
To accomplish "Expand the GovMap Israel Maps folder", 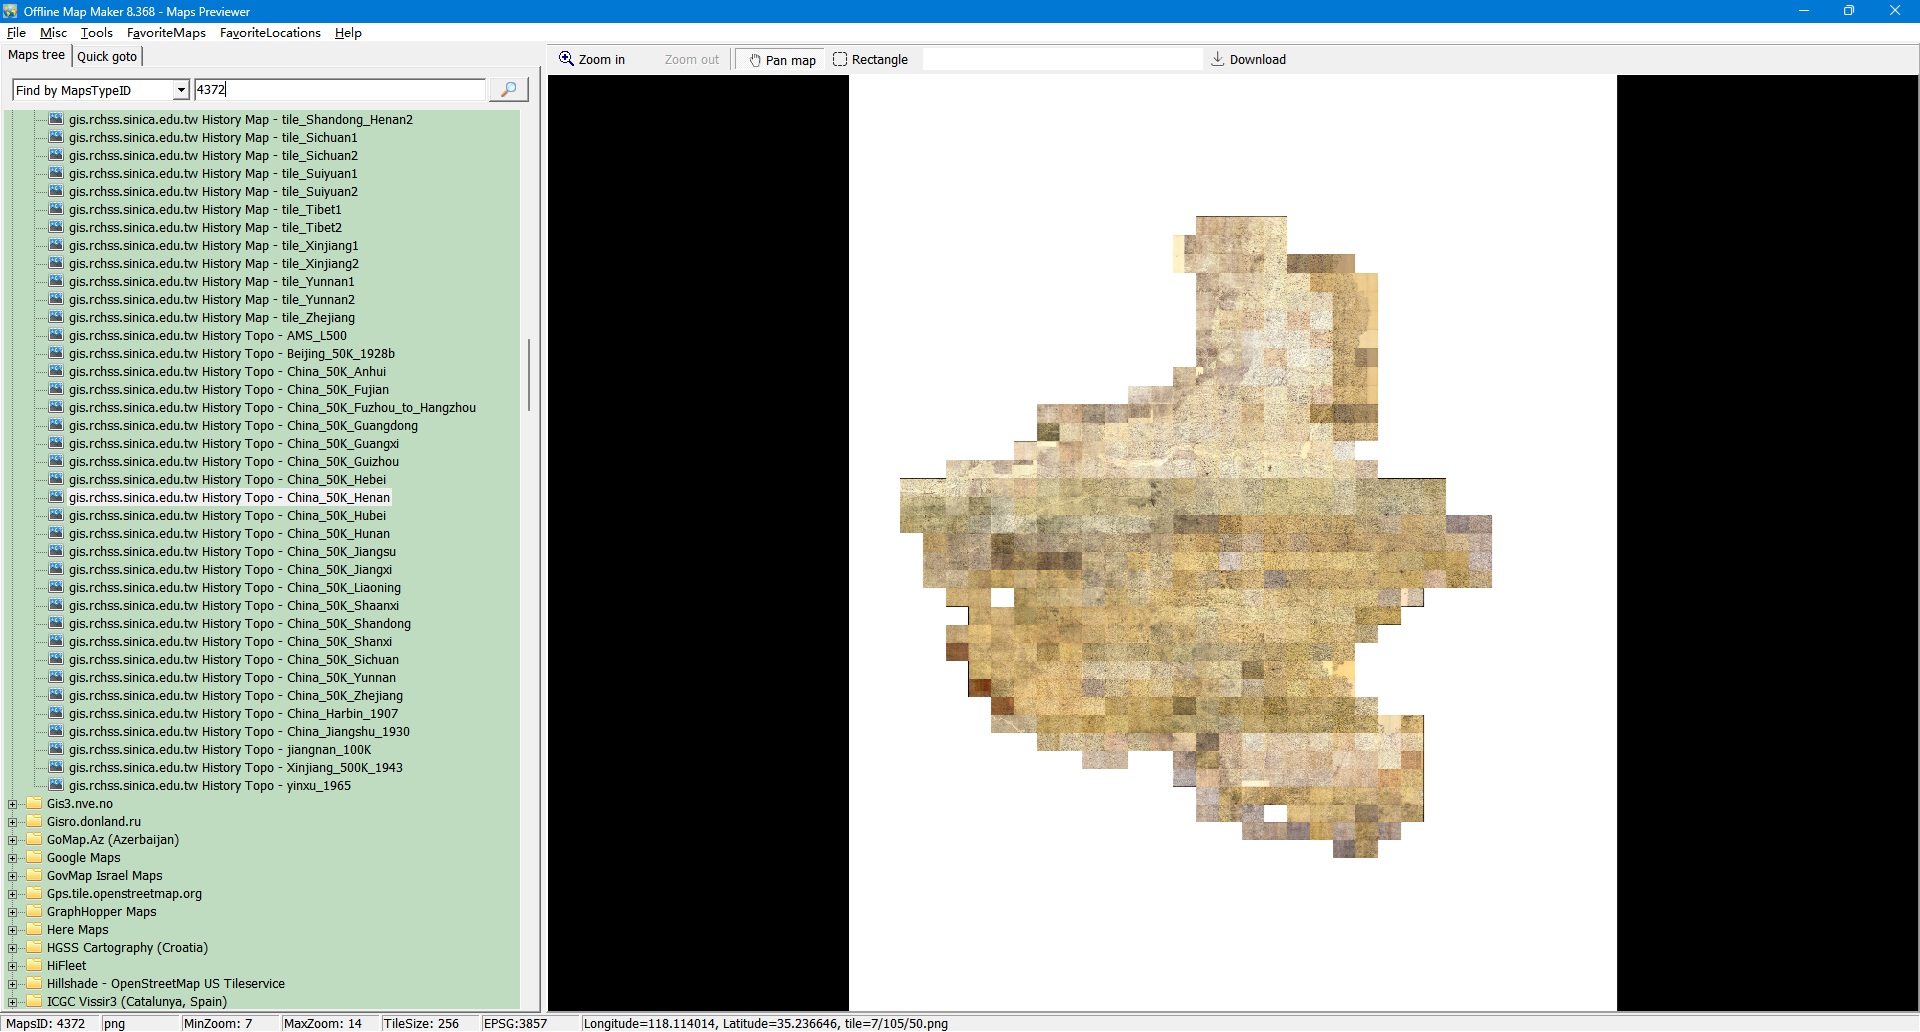I will (13, 876).
